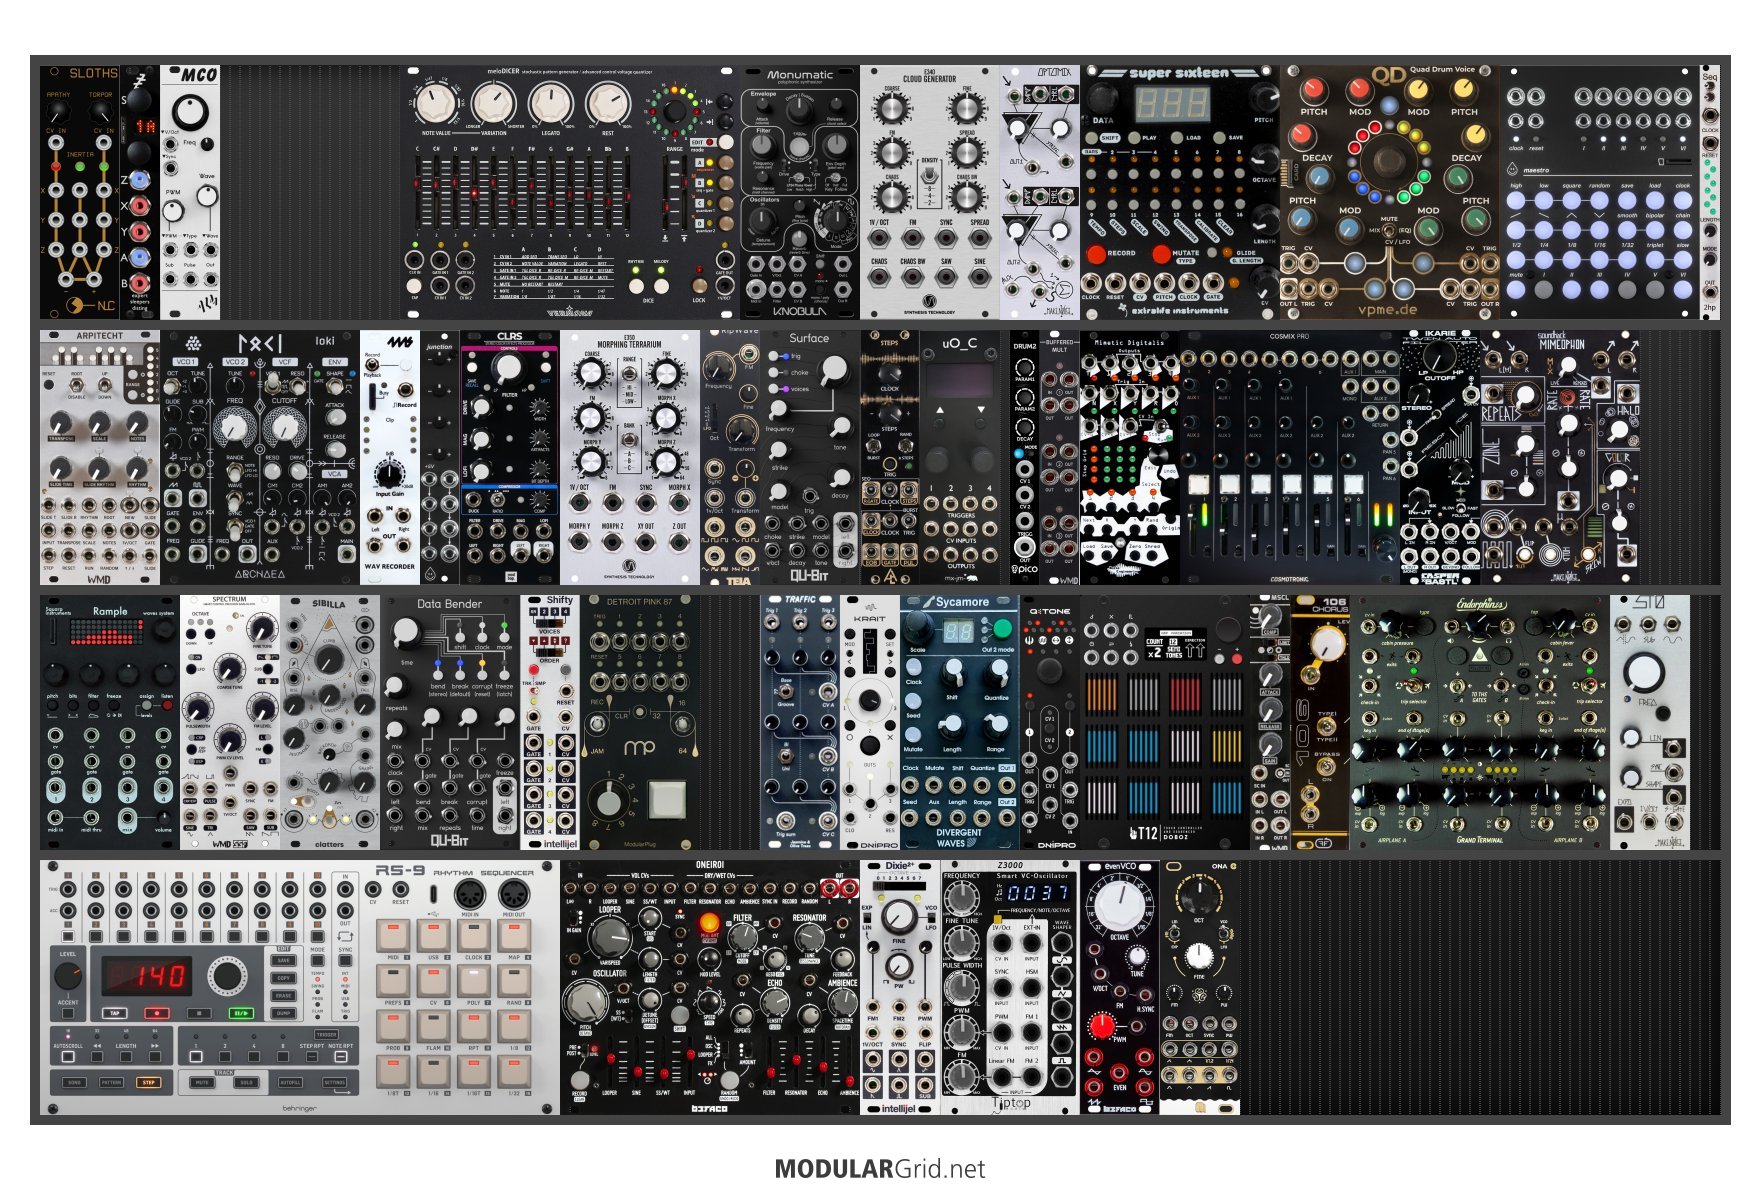Screen dimensions: 1761x1190
Task: Select the Sibilla module
Action: point(330,723)
